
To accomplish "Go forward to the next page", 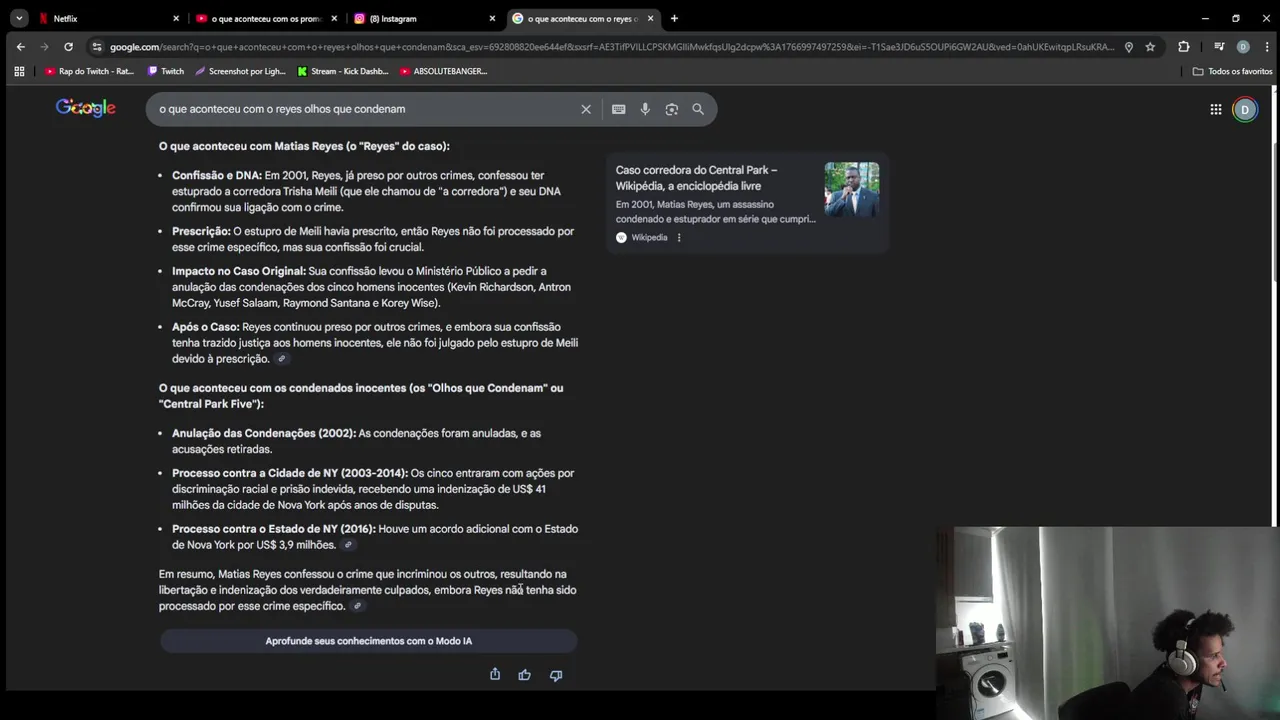I will point(44,47).
